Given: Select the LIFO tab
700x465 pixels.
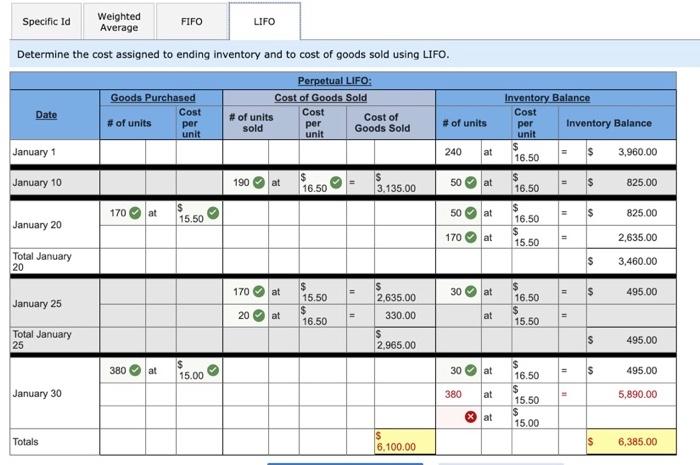Looking at the screenshot, I should 264,21.
